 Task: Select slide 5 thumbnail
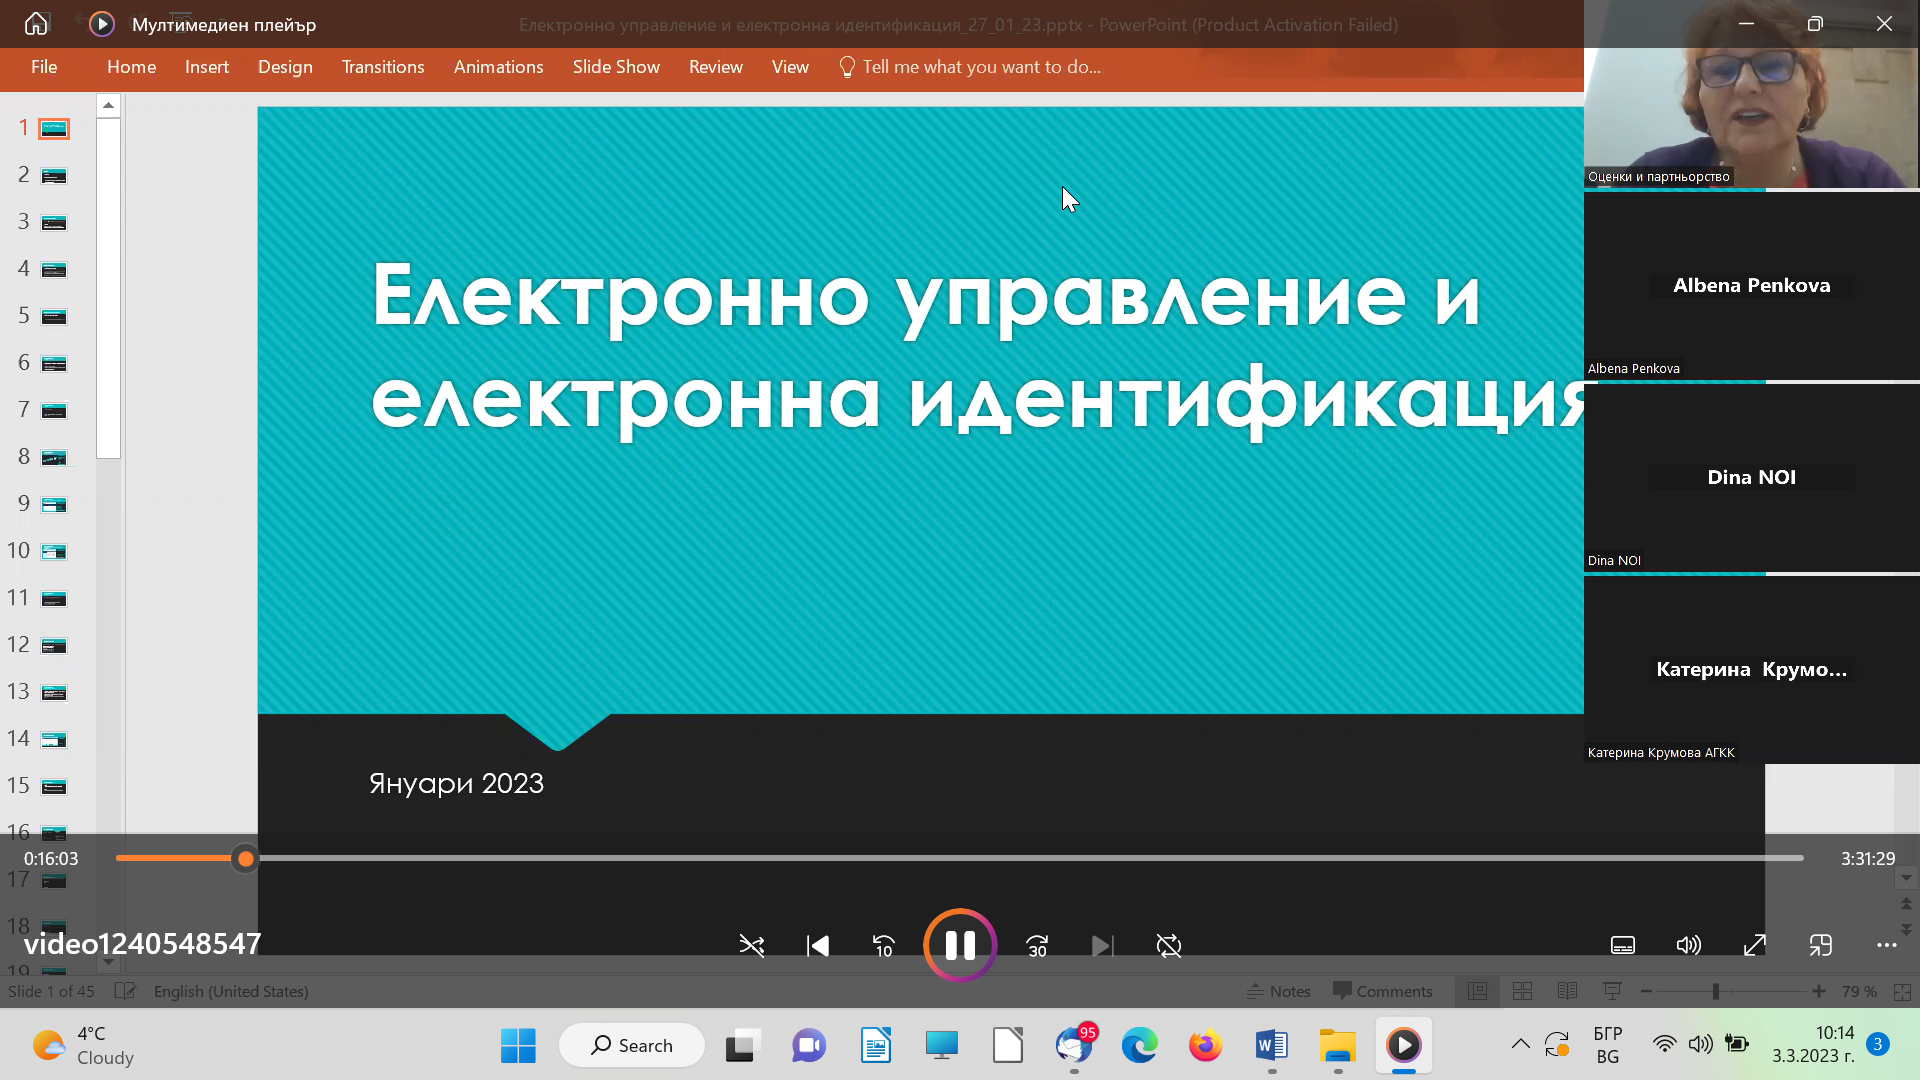point(54,317)
